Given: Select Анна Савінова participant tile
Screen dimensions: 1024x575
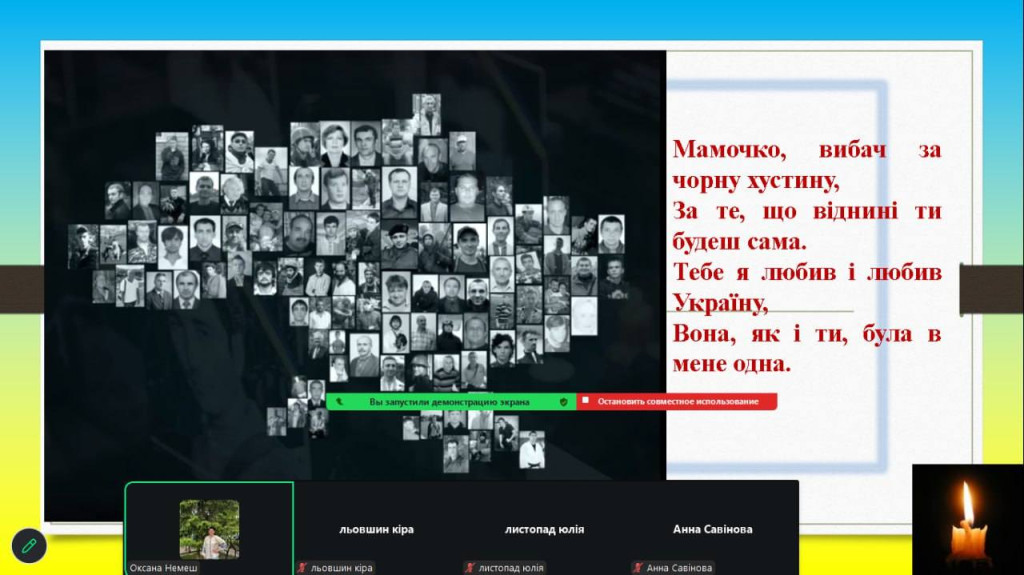Looking at the screenshot, I should click(x=712, y=529).
